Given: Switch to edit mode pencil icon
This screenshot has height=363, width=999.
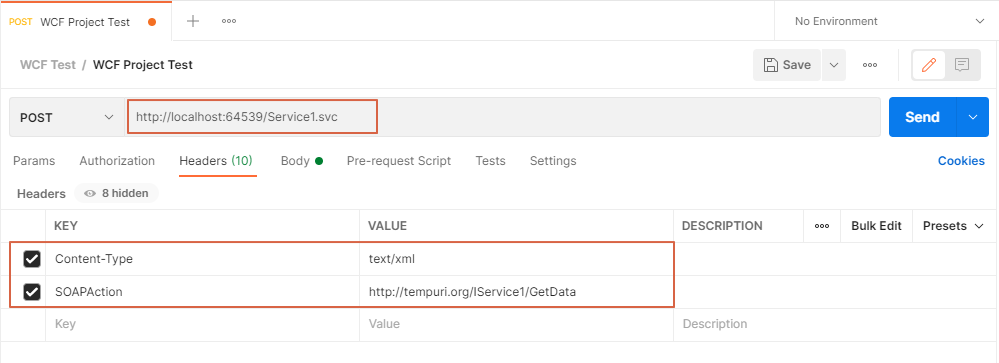Looking at the screenshot, I should click(x=928, y=65).
